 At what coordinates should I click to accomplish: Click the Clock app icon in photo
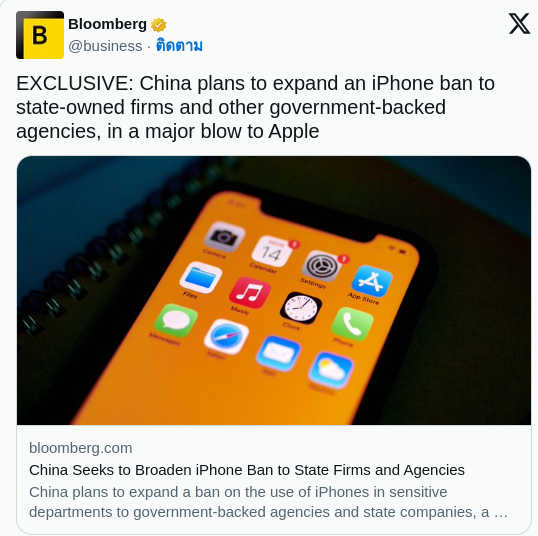coord(301,308)
